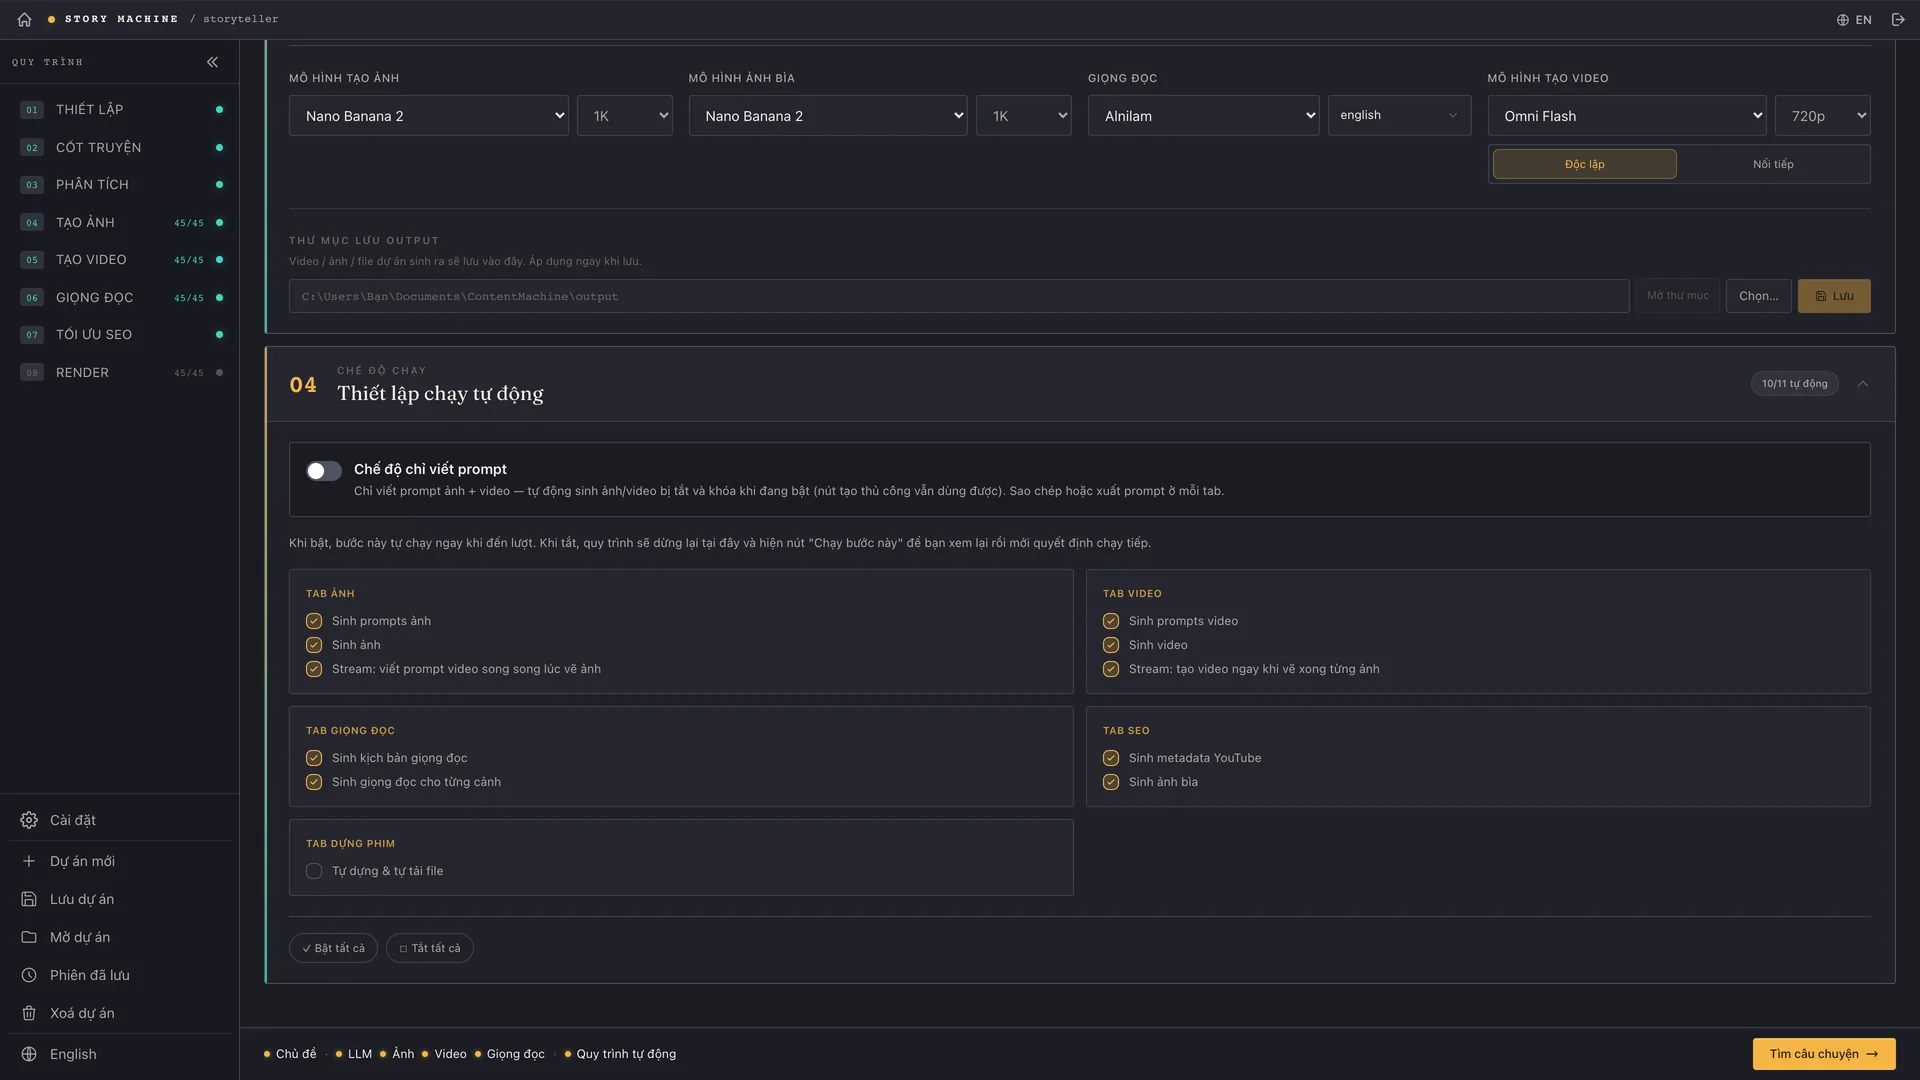This screenshot has height=1080, width=1920.
Task: Change the 720p resolution dropdown
Action: pyautogui.click(x=1822, y=116)
